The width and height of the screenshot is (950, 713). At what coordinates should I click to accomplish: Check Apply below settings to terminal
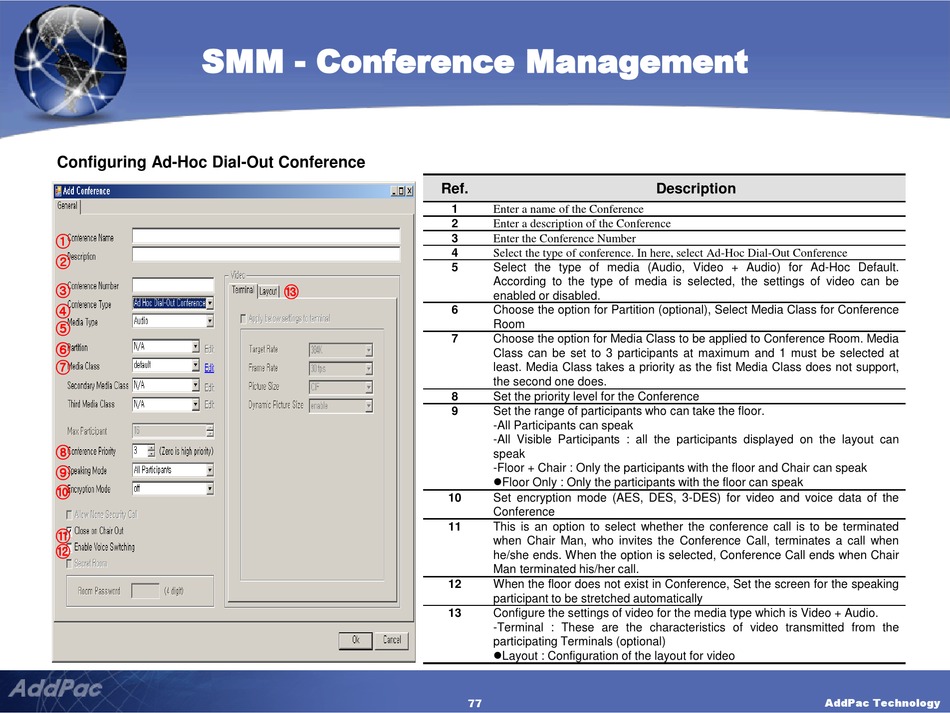(x=243, y=319)
